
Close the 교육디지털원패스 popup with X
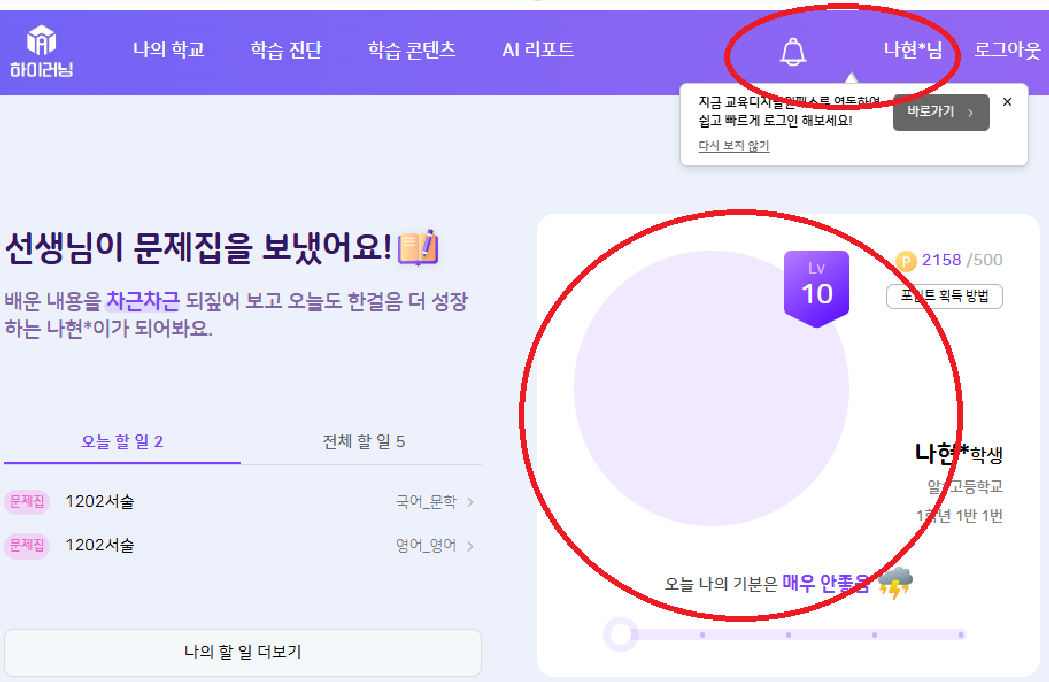[x=1007, y=102]
